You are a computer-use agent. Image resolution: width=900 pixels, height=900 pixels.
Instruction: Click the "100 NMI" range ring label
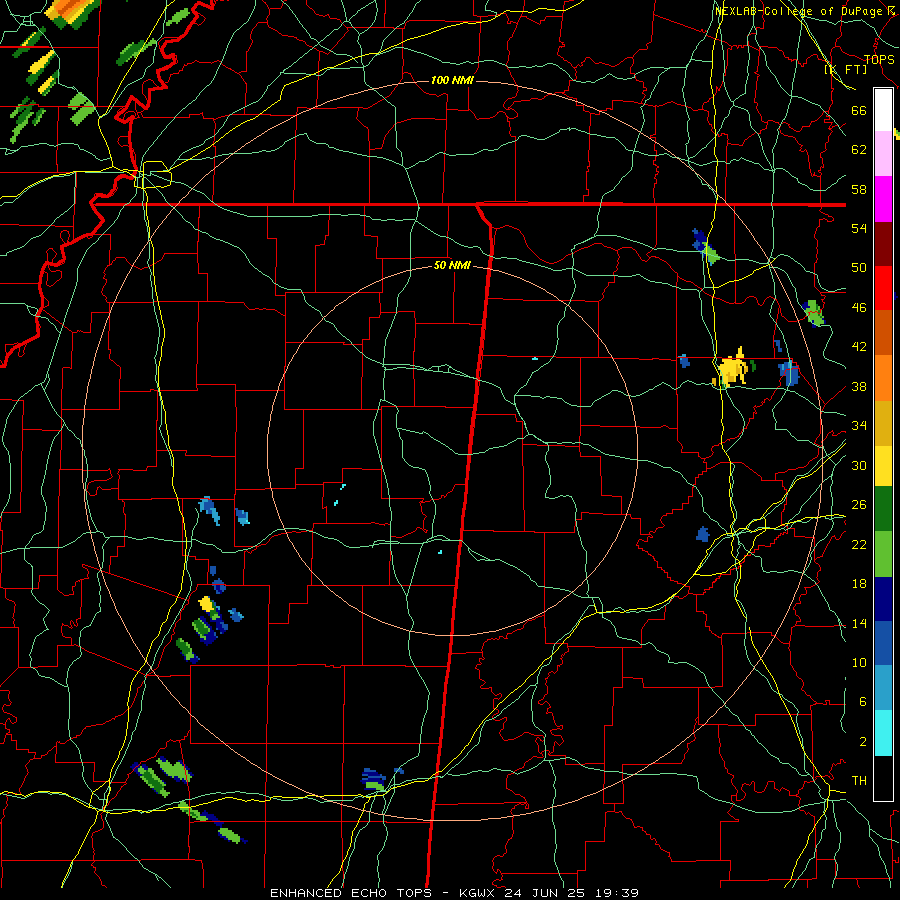tap(452, 80)
